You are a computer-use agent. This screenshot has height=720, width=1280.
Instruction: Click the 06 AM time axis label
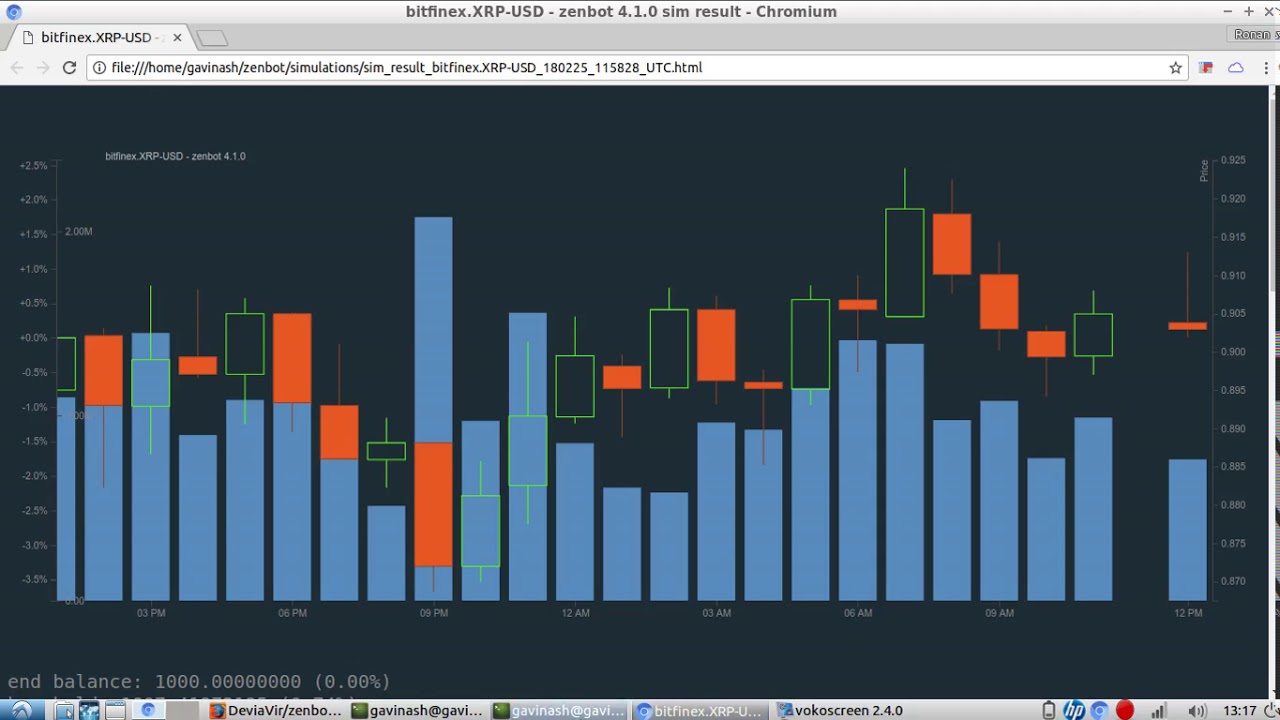pyautogui.click(x=858, y=612)
